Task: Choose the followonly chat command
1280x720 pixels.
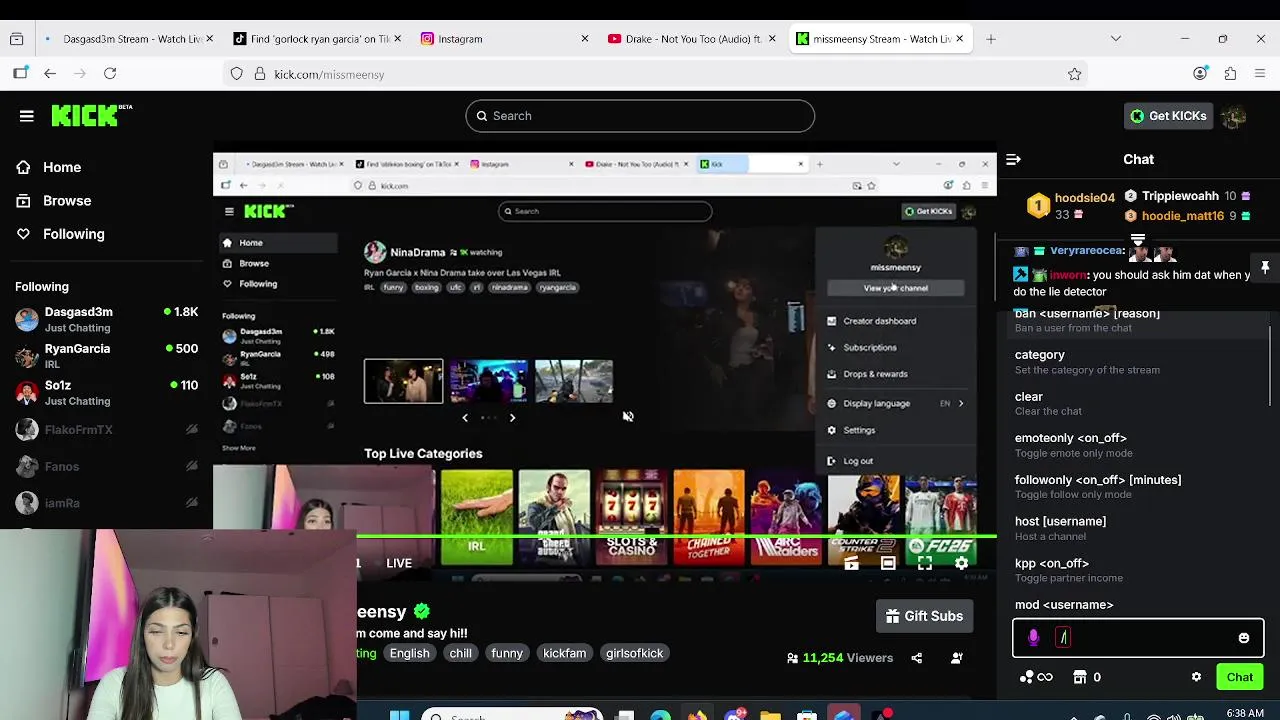Action: coord(1138,487)
